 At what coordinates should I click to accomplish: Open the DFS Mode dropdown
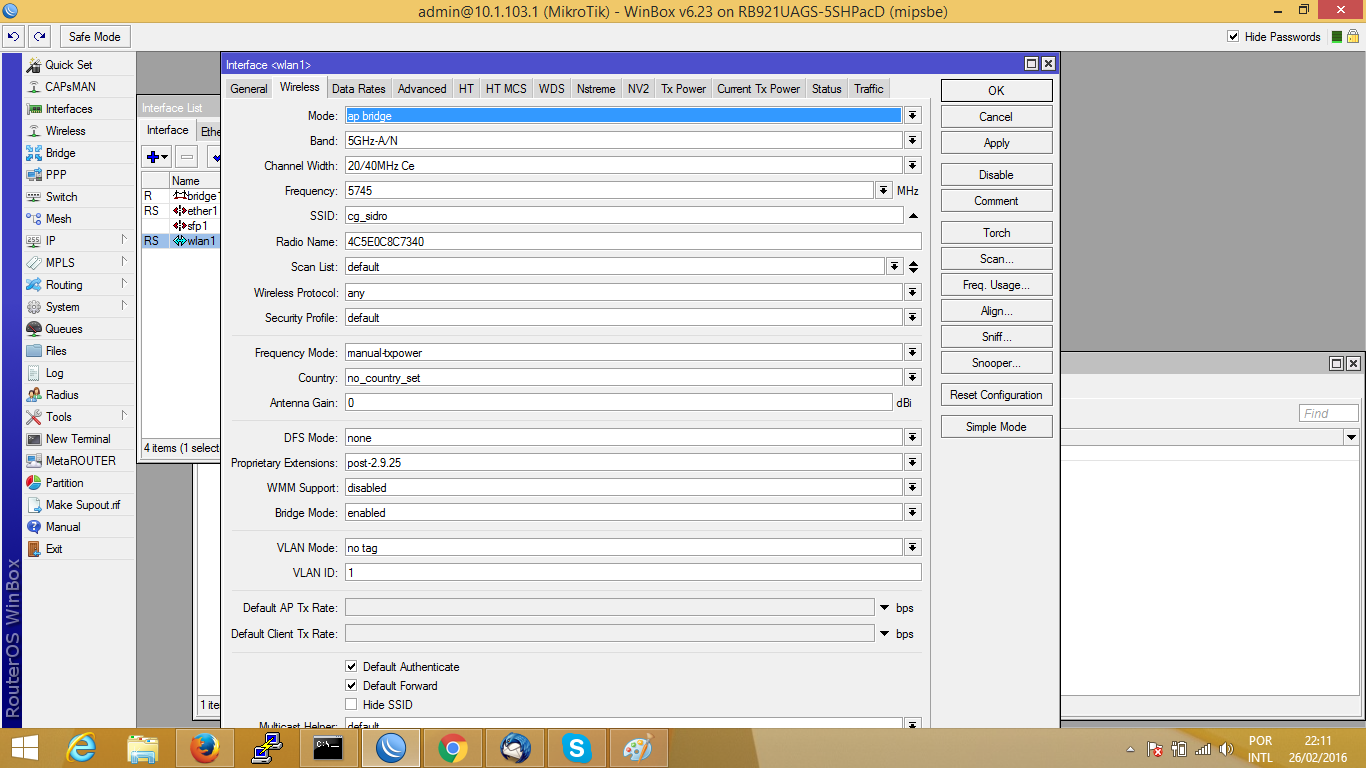coord(912,438)
